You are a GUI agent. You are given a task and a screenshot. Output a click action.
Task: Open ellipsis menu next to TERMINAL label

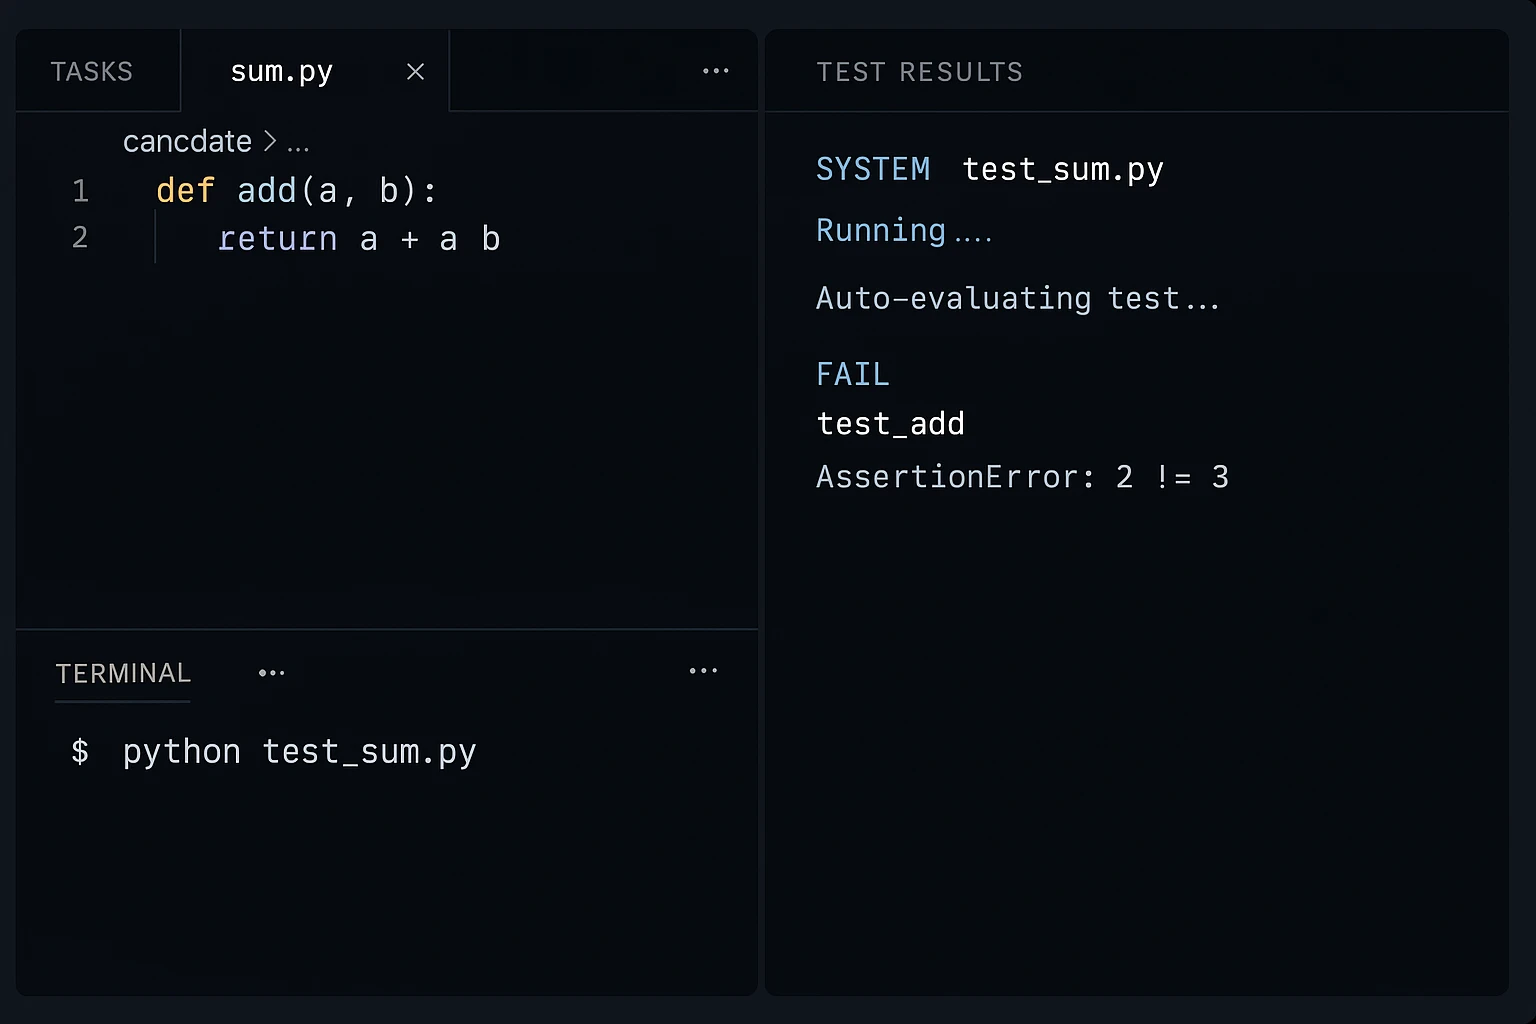click(x=271, y=673)
